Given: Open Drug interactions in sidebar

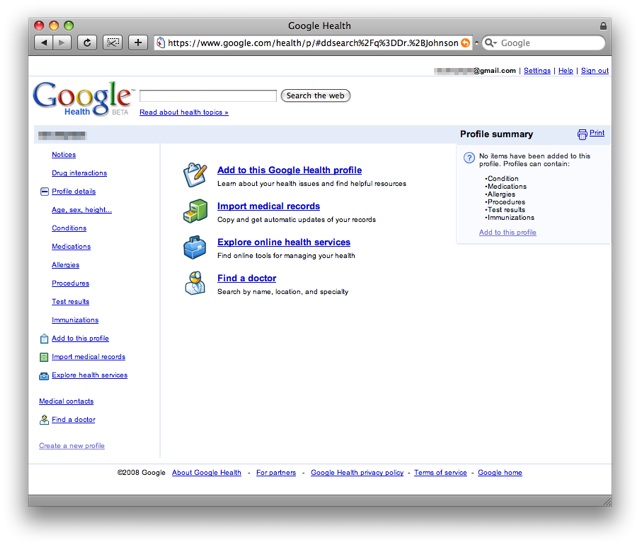Looking at the screenshot, I should coord(79,173).
